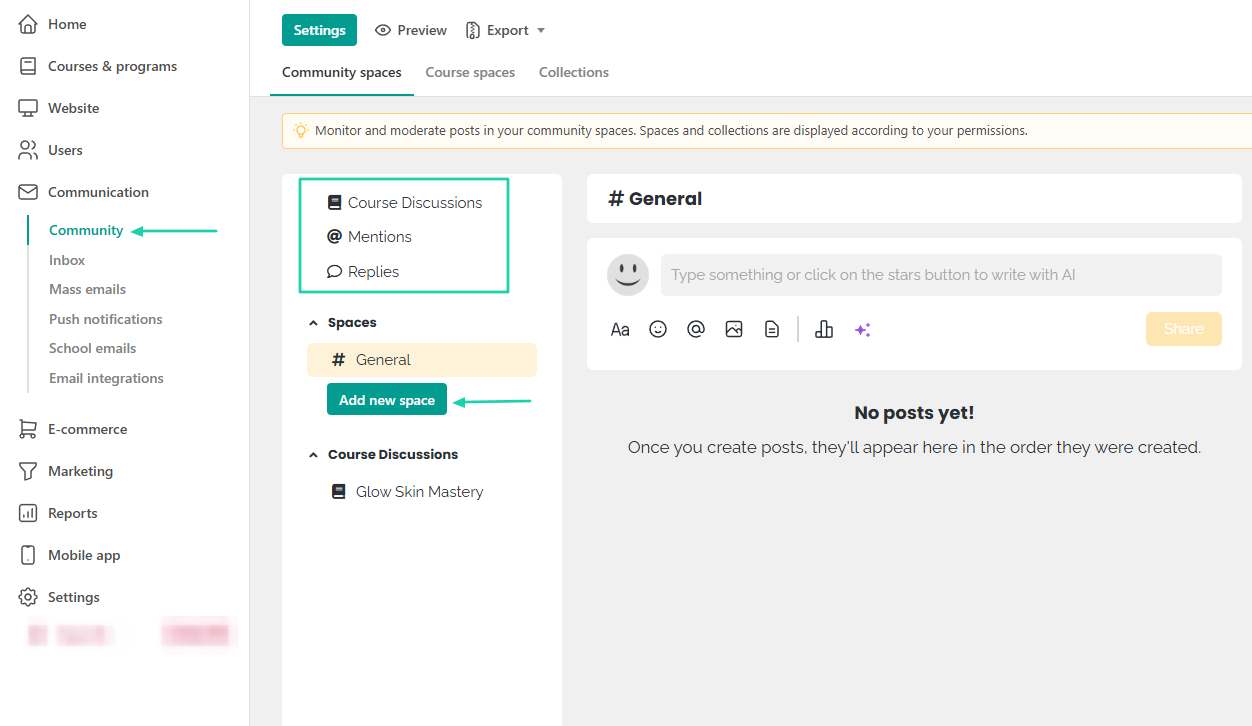Open the Marketing section
Screen dimensions: 1252x726
[80, 471]
